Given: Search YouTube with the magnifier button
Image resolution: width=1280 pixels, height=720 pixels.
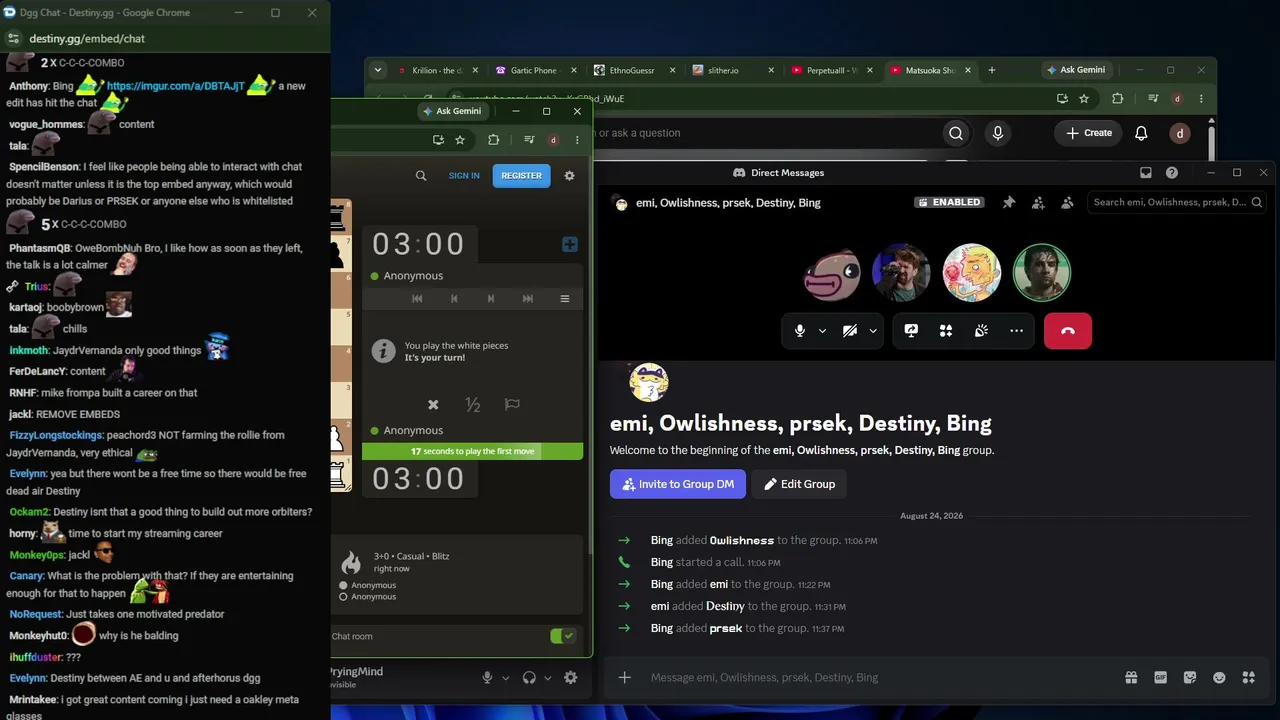Looking at the screenshot, I should click(956, 133).
